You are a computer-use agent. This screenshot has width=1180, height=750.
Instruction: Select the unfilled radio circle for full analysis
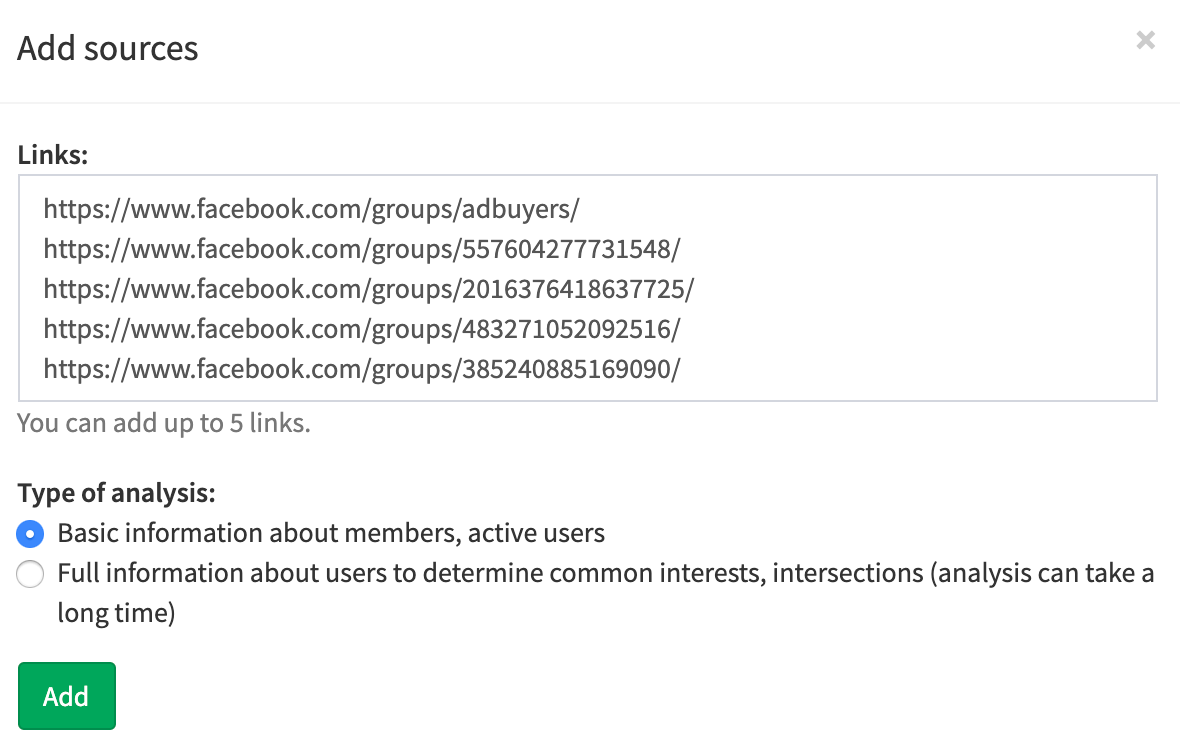pyautogui.click(x=30, y=574)
